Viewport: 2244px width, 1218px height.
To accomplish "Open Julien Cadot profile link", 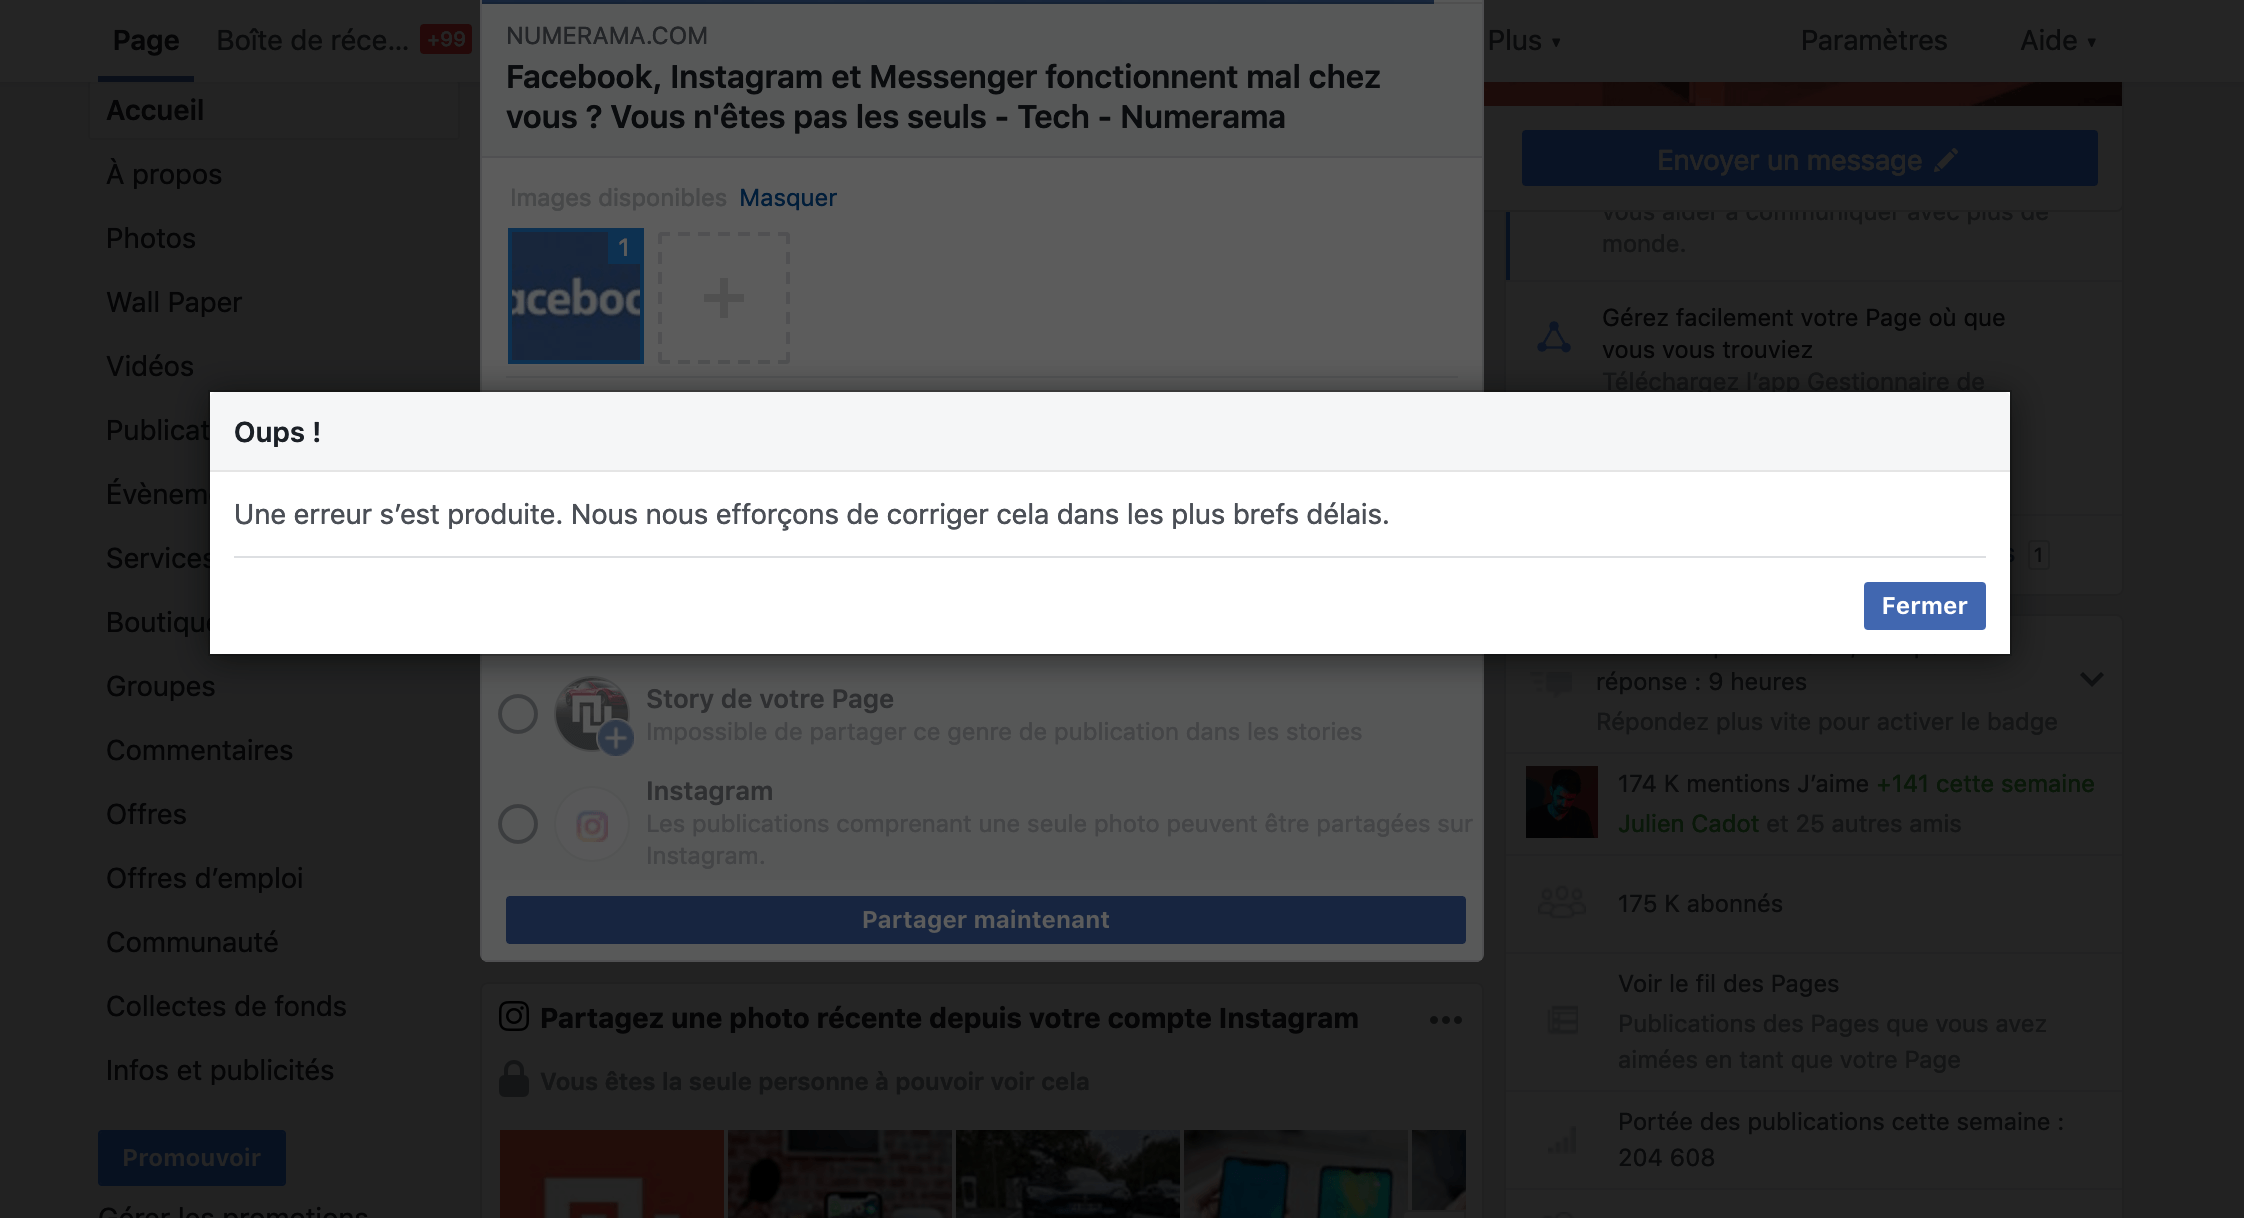I will [1688, 824].
